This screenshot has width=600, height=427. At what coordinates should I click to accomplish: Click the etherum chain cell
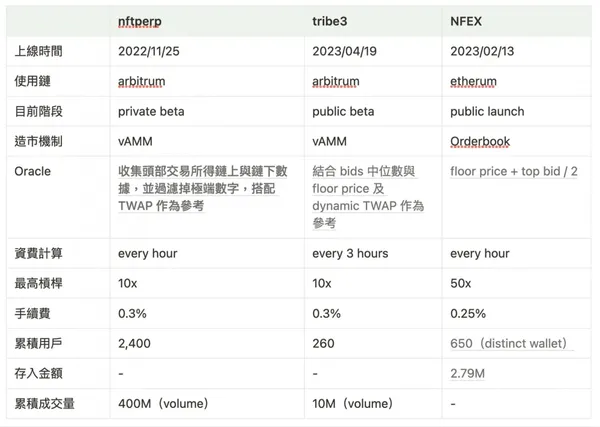click(x=477, y=81)
